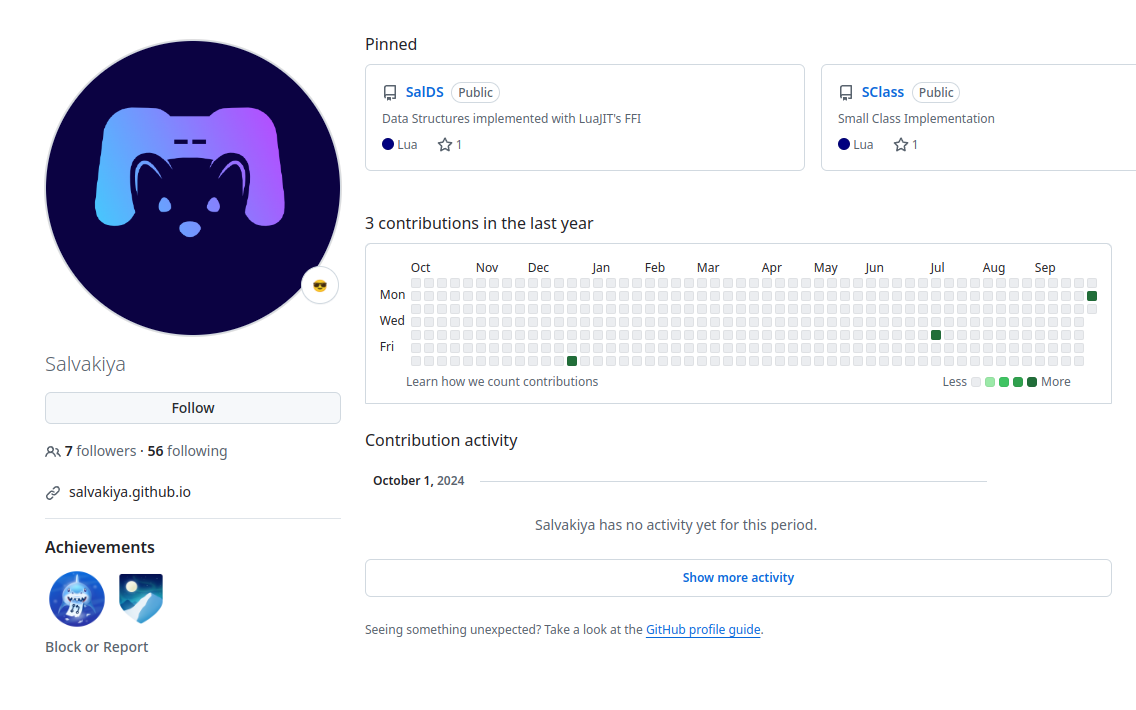
Task: Click the Arctic Code Vault achievement badge
Action: click(141, 599)
